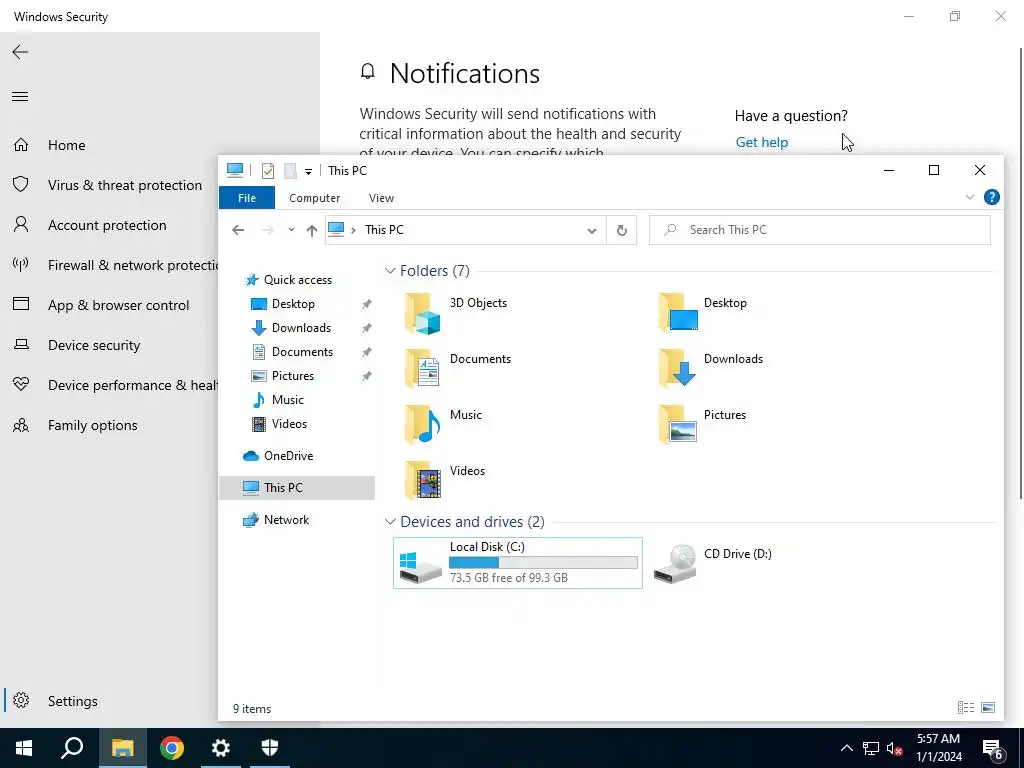Open address bar history dropdown

tap(592, 231)
